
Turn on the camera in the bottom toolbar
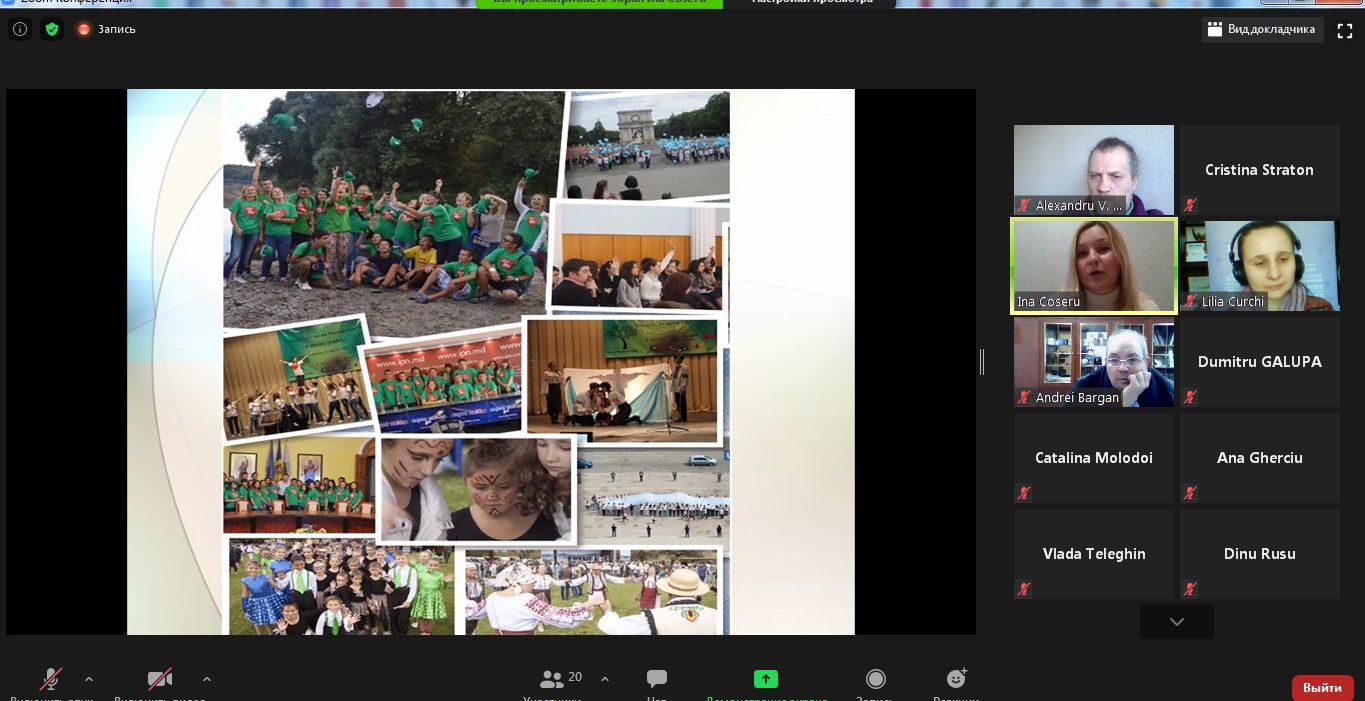[160, 680]
